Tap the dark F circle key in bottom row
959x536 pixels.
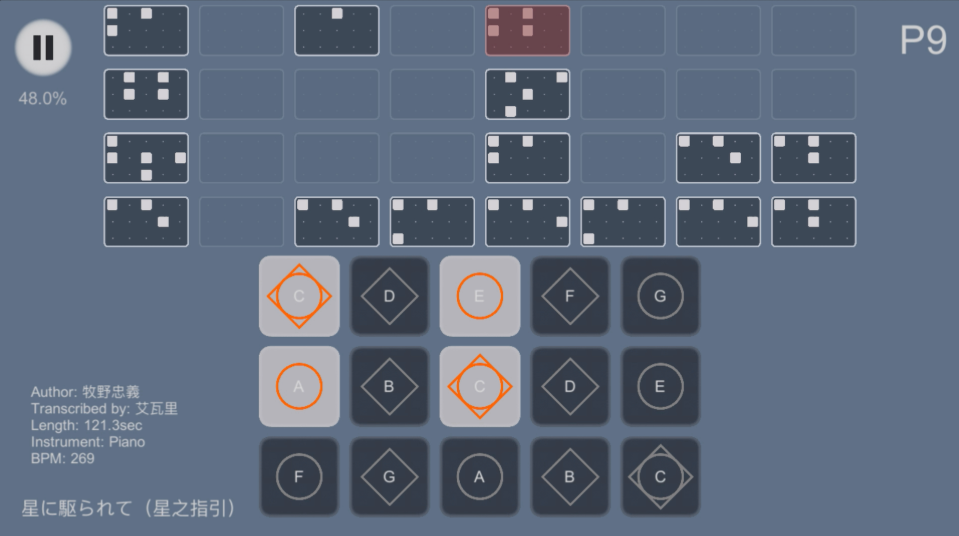click(x=299, y=477)
